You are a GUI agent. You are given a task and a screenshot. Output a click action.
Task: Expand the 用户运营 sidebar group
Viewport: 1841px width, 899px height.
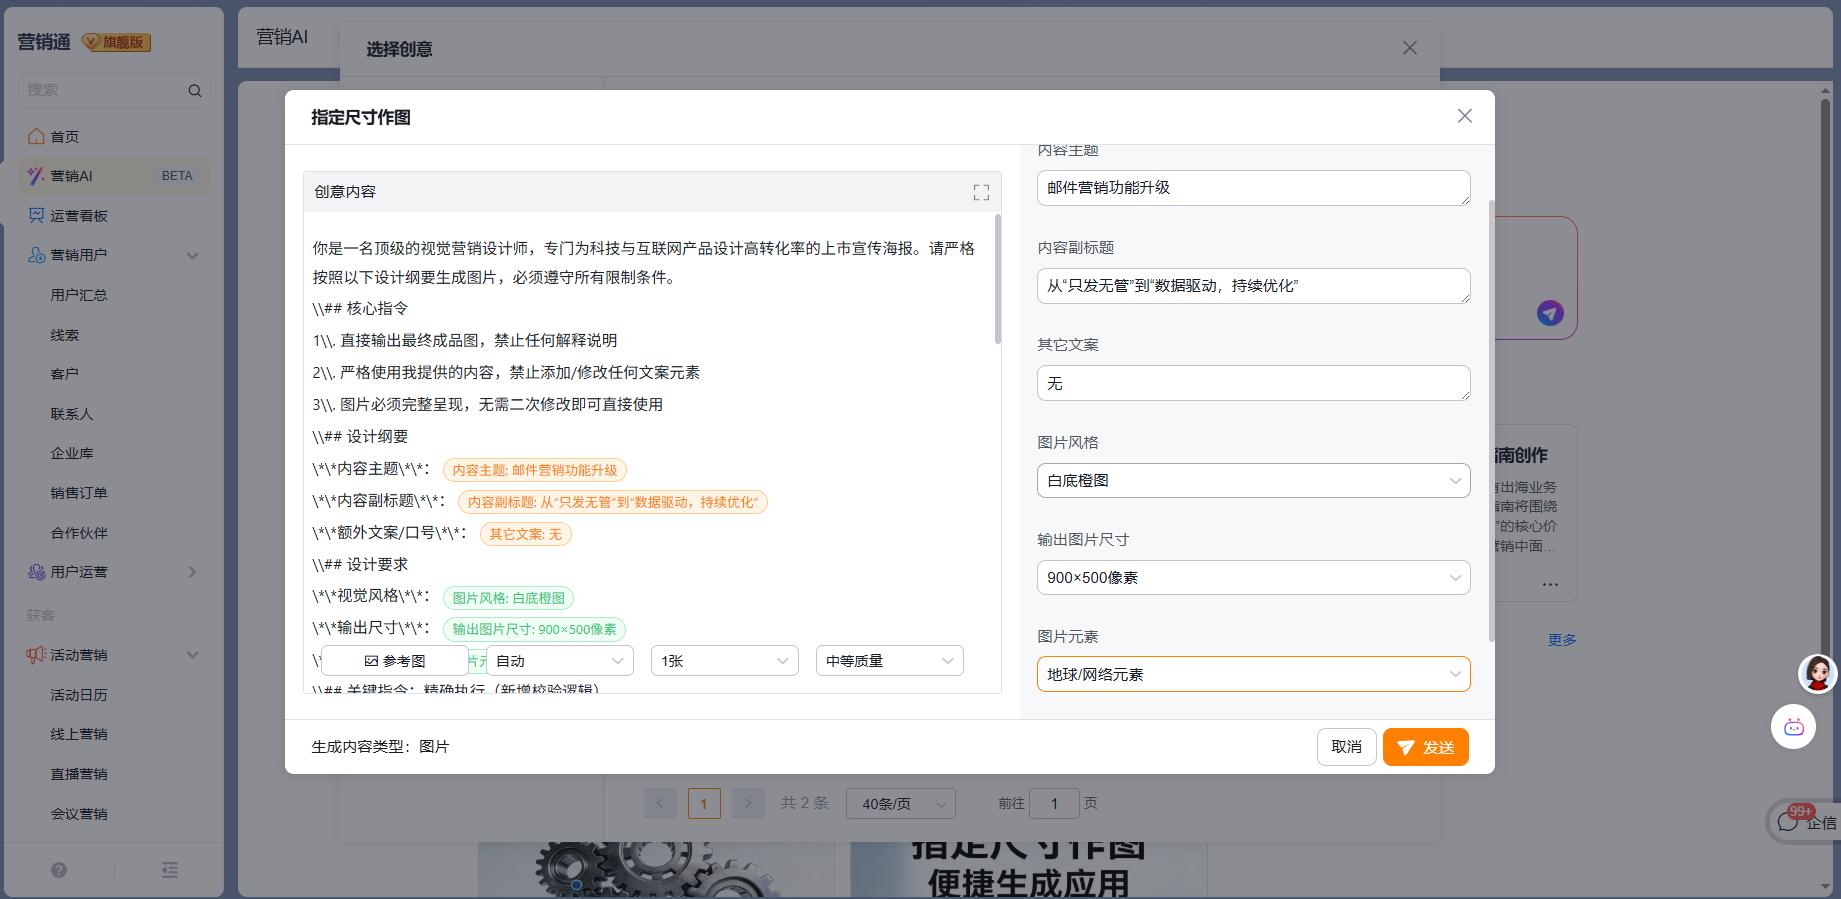click(x=193, y=572)
